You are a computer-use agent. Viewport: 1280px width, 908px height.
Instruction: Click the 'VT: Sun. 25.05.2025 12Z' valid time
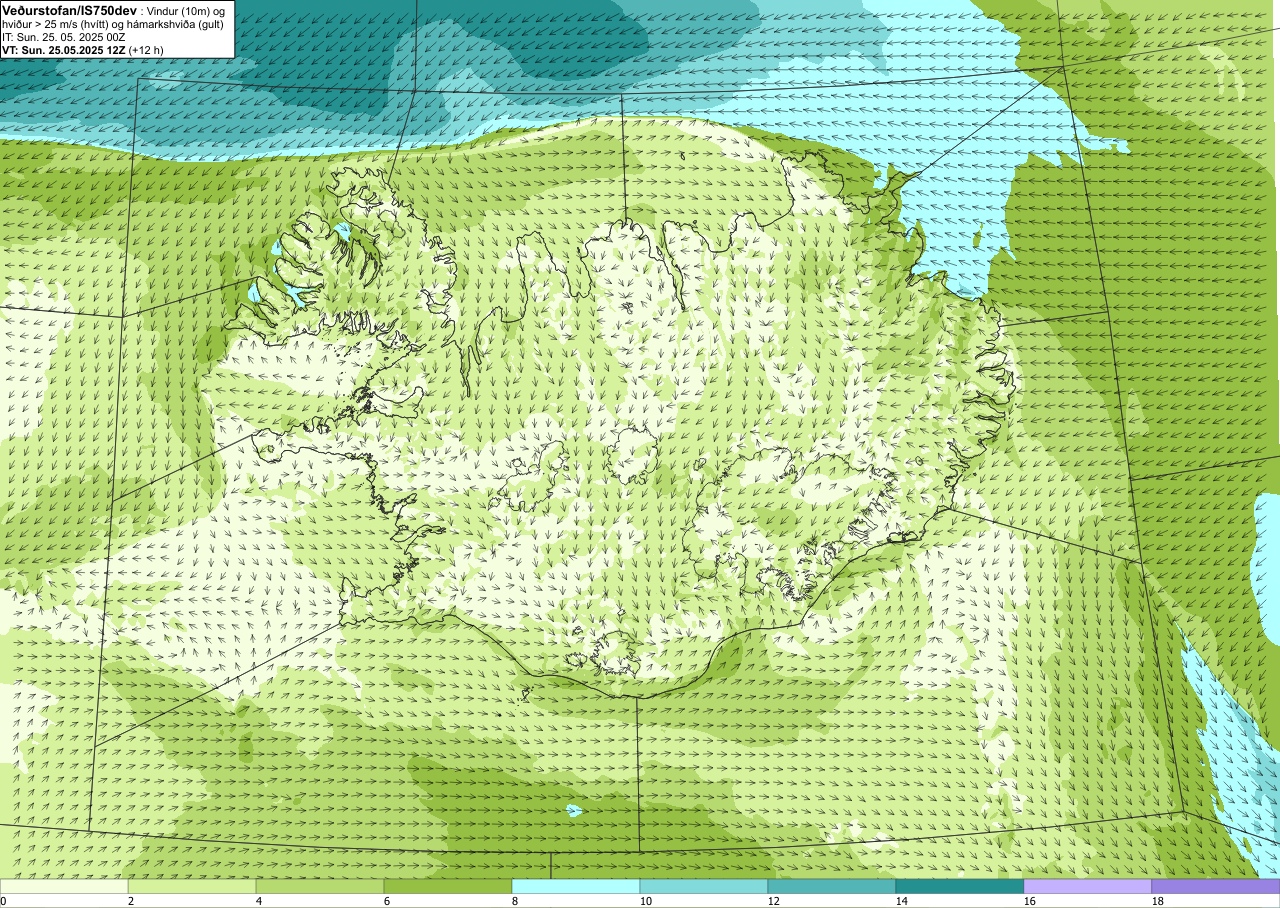pos(63,49)
